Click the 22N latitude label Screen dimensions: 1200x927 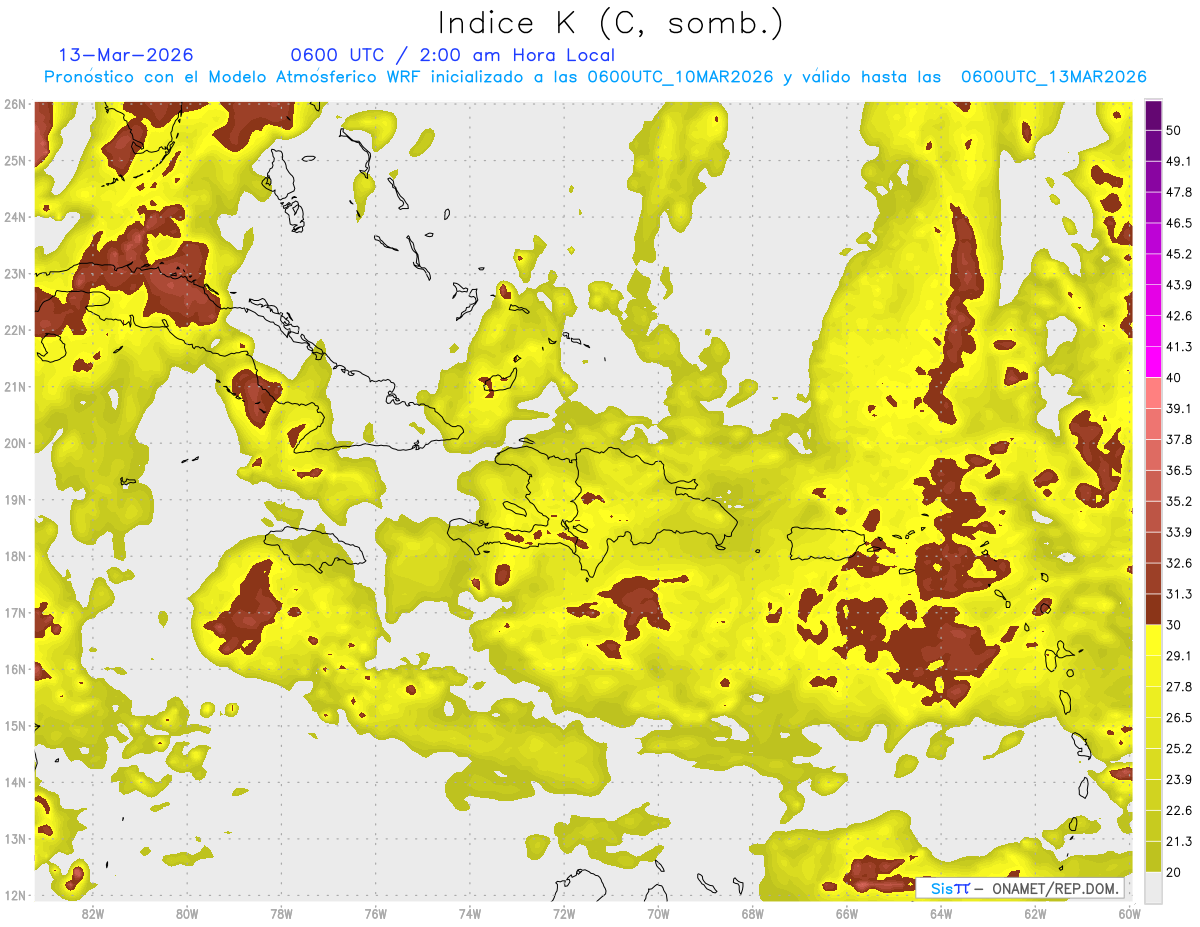coord(14,330)
